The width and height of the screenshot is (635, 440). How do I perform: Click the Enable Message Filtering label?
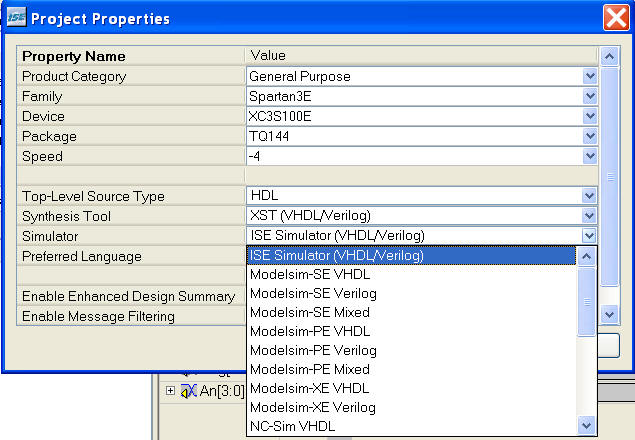[x=98, y=316]
